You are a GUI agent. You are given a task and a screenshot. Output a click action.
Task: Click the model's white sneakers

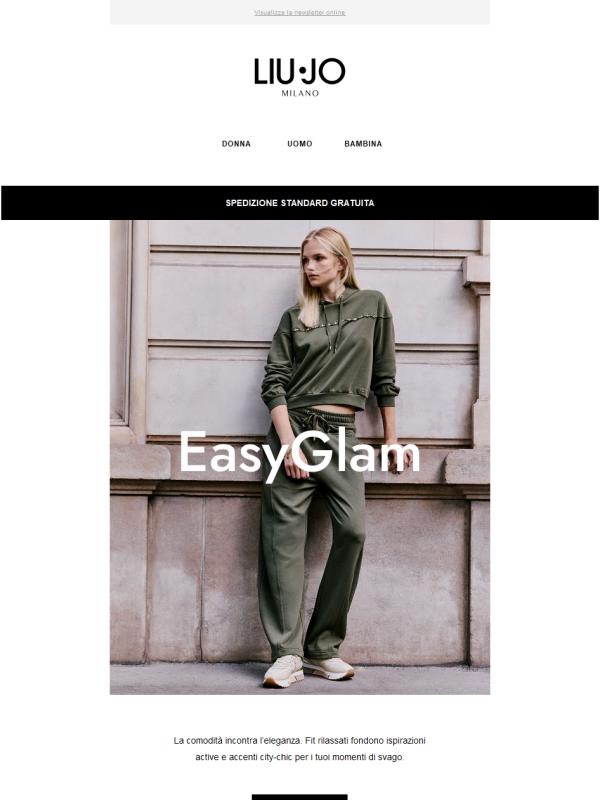pos(308,669)
